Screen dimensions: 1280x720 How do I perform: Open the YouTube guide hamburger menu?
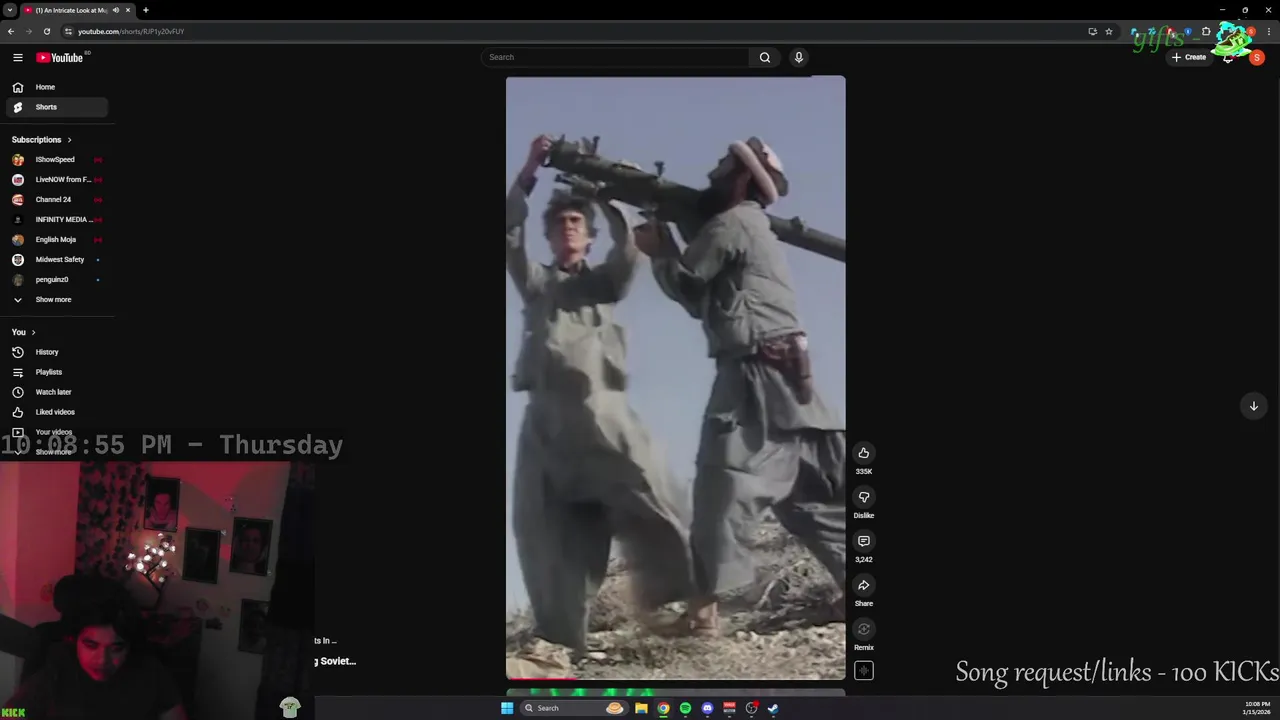[x=17, y=57]
